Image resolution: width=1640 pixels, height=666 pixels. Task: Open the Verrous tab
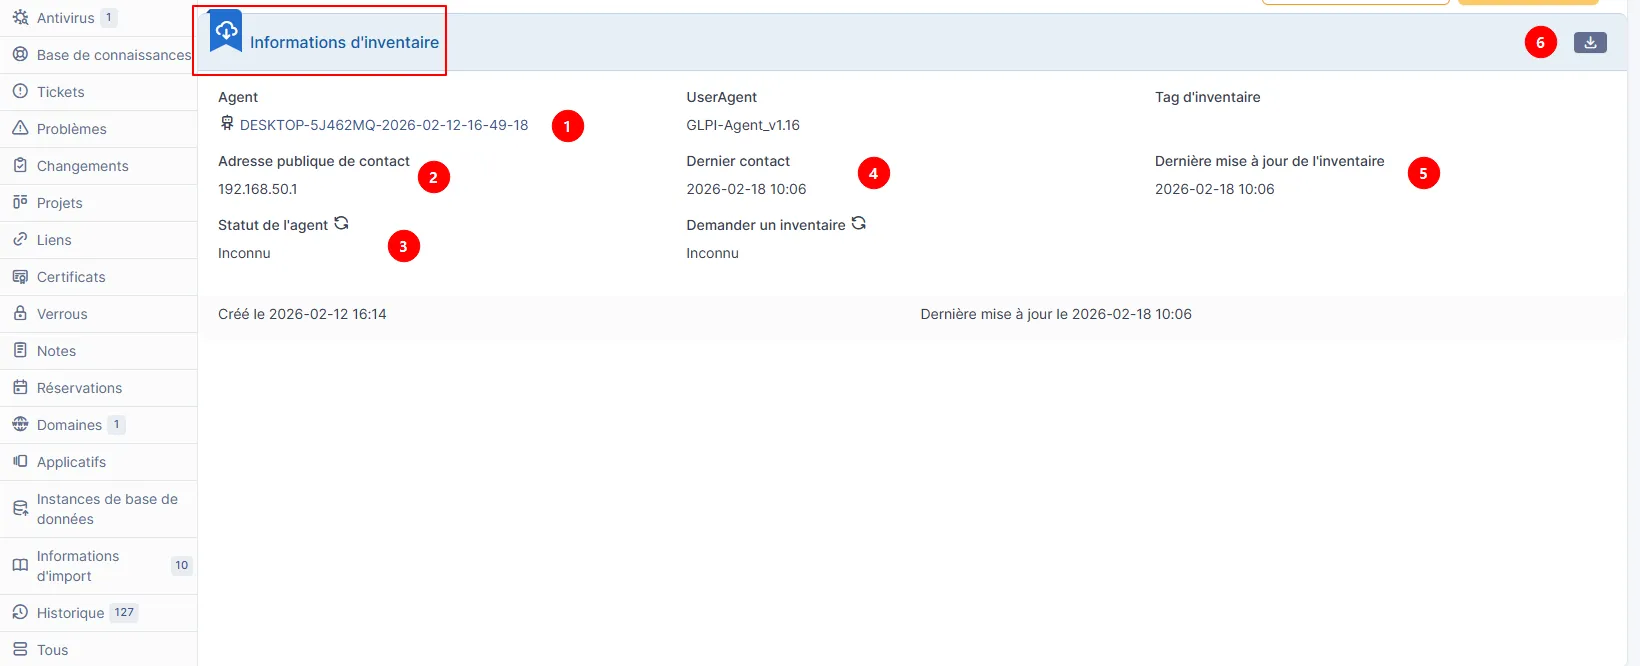click(x=98, y=314)
